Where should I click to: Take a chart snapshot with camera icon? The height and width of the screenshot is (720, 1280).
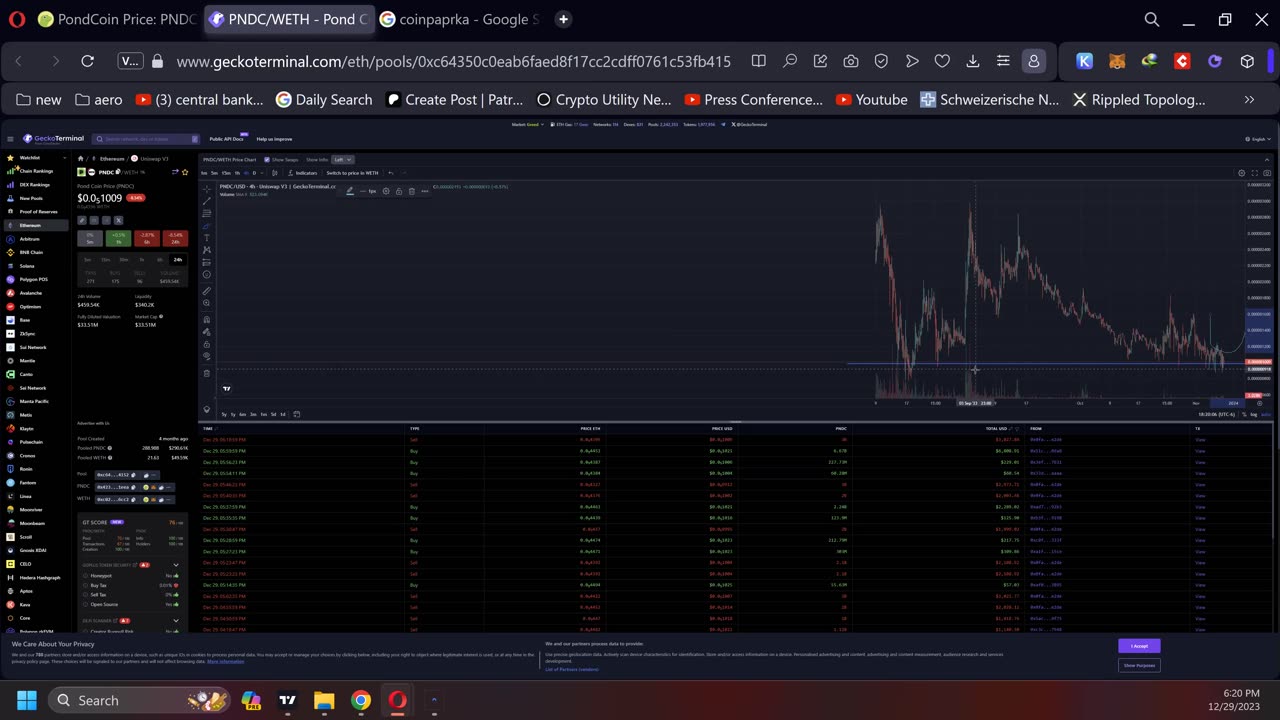[1267, 173]
